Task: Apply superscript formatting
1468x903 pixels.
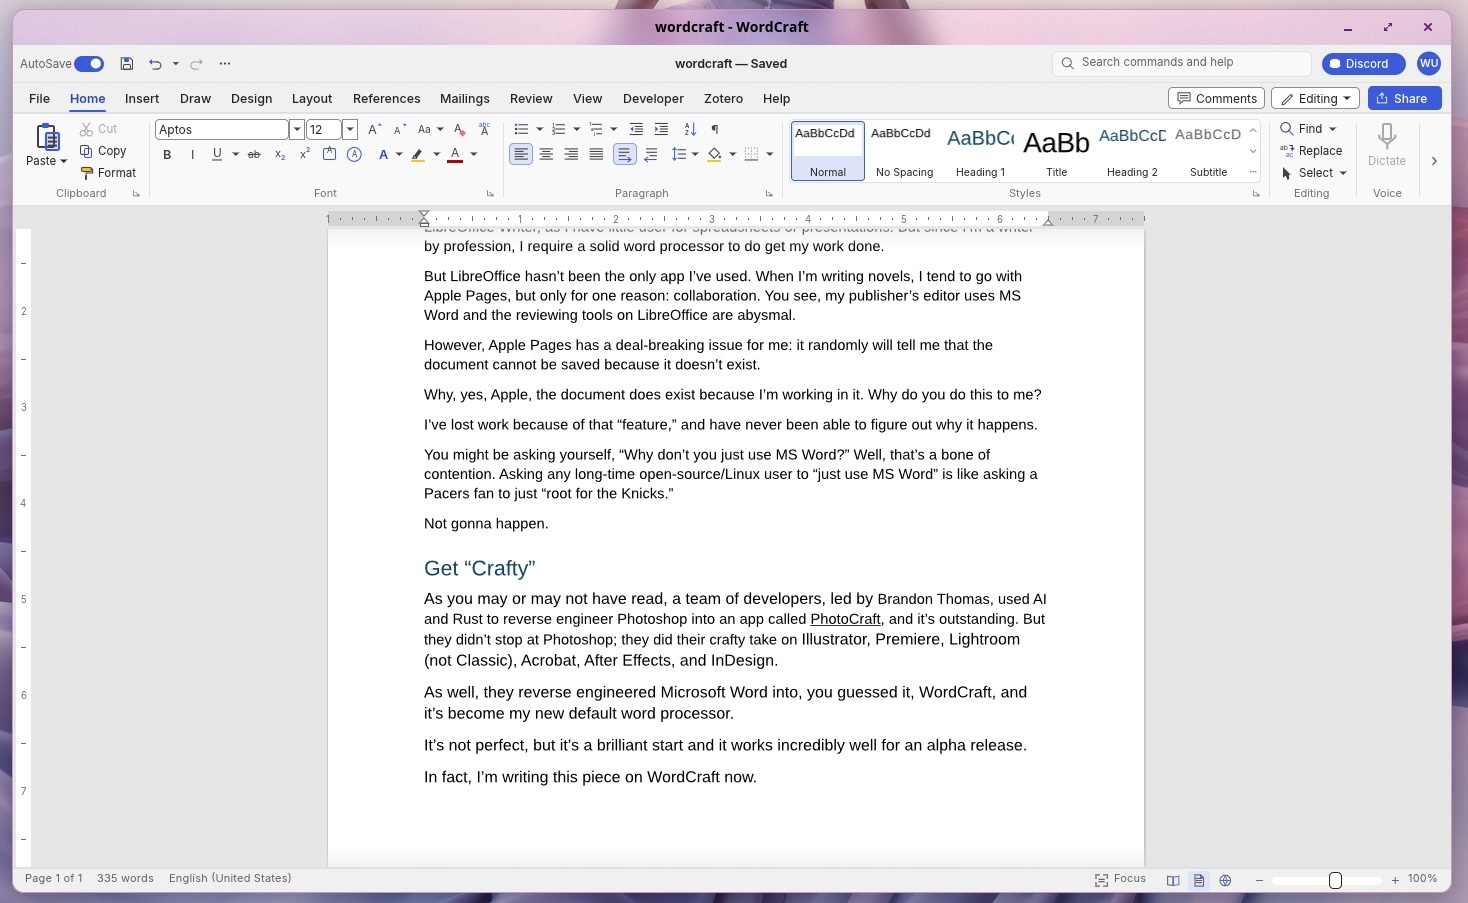Action: (x=304, y=155)
